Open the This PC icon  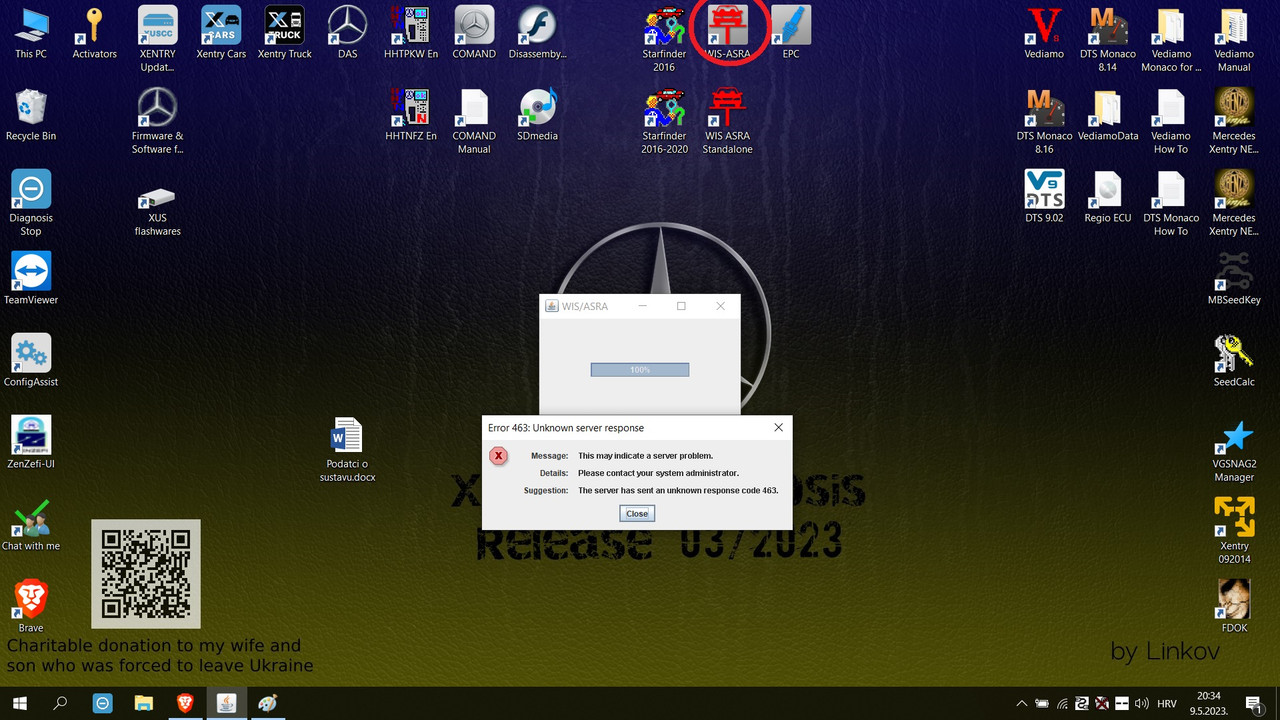(x=31, y=32)
